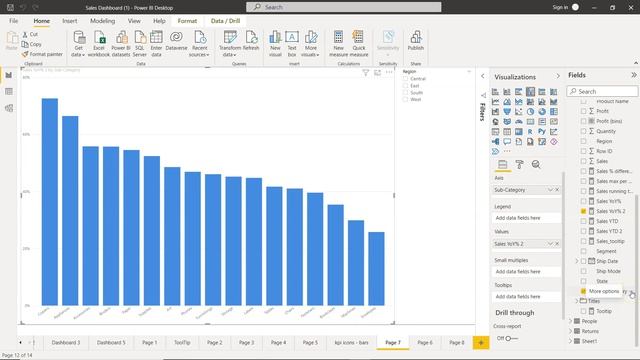Open the File menu
This screenshot has width=640, height=360.
[13, 21]
